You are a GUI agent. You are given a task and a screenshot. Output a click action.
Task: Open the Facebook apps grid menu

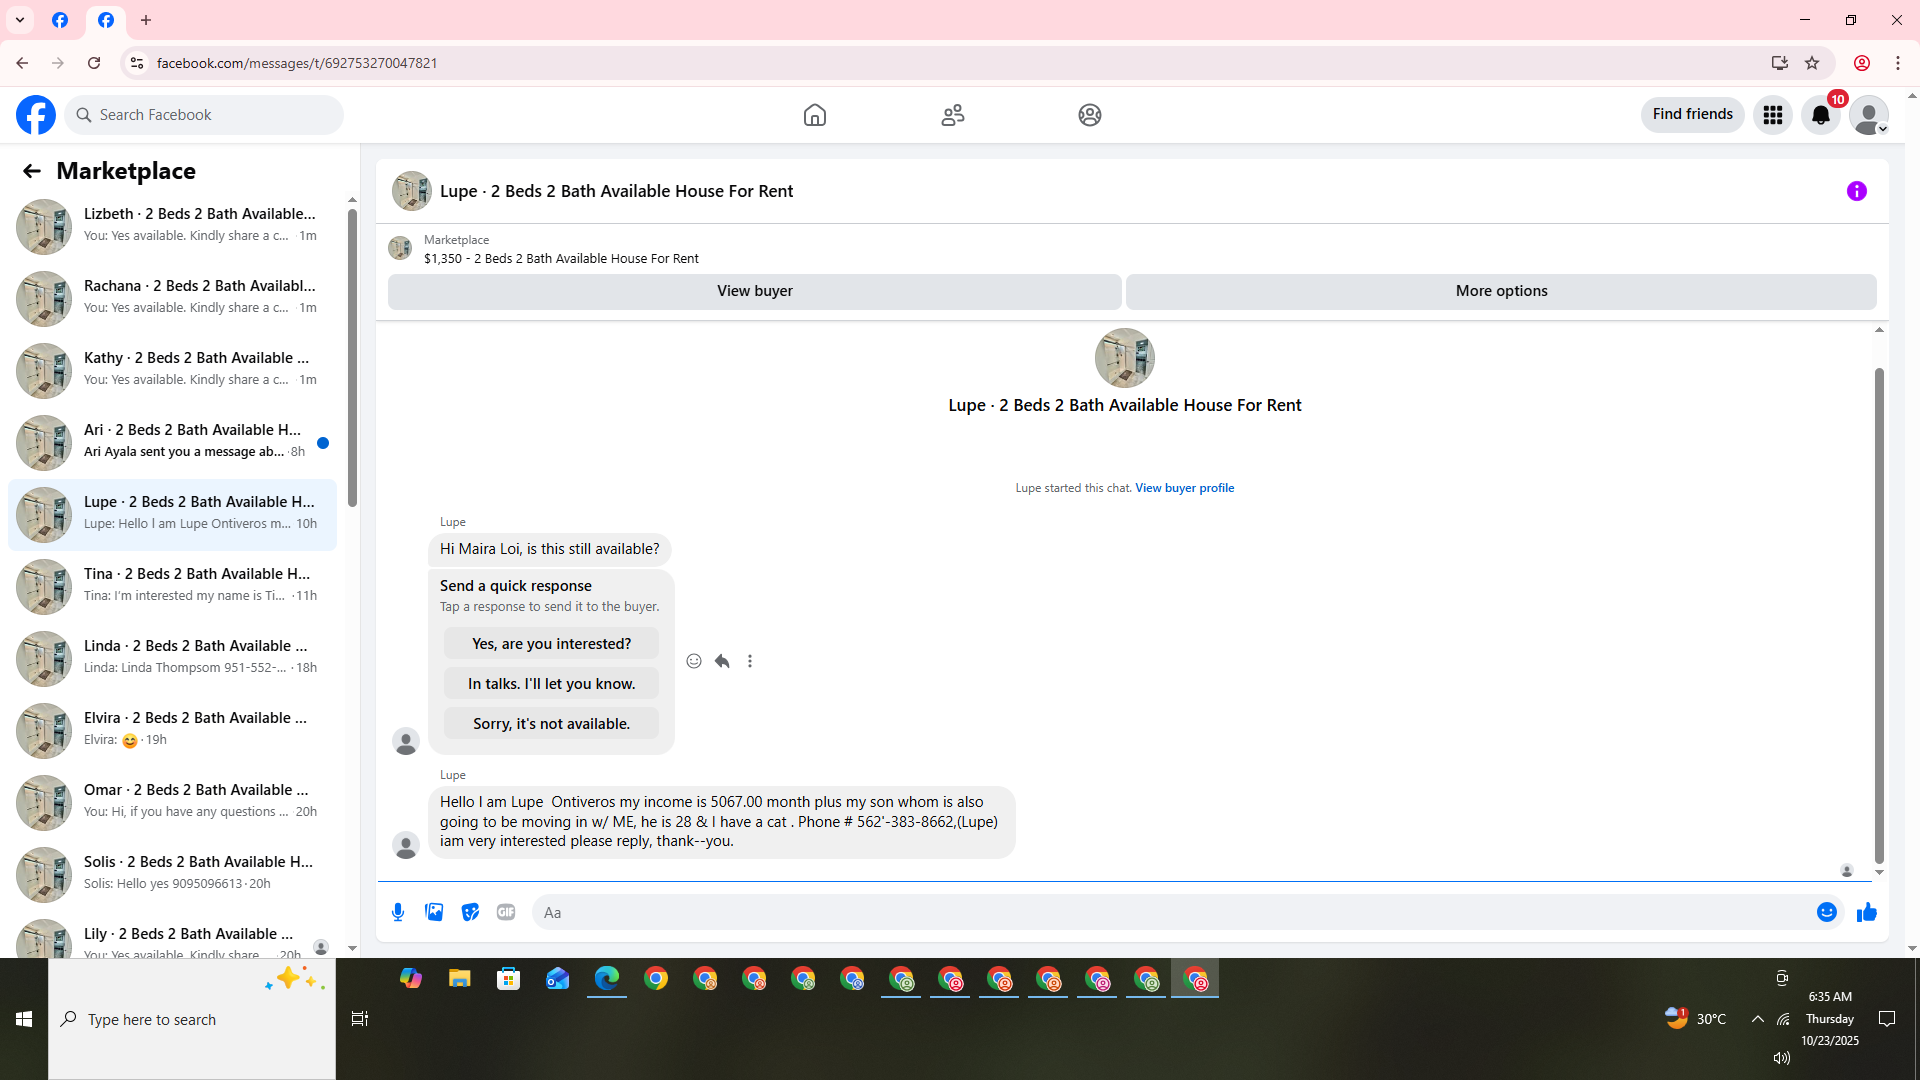point(1772,115)
